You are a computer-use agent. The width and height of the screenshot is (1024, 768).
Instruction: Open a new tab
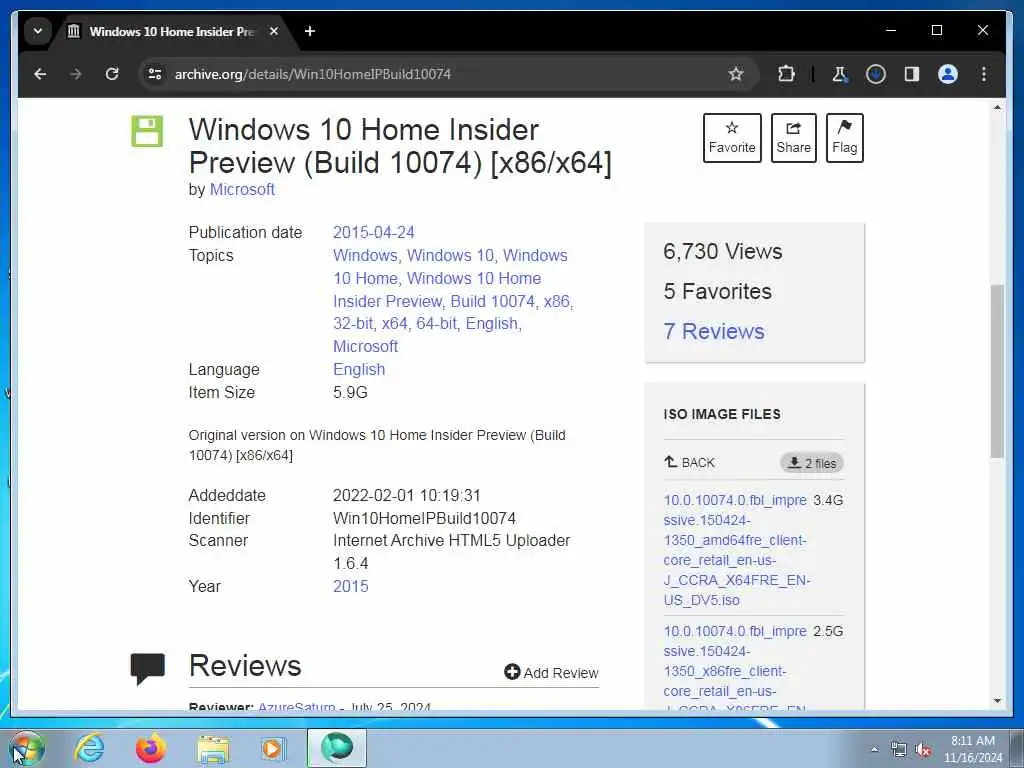[x=310, y=31]
